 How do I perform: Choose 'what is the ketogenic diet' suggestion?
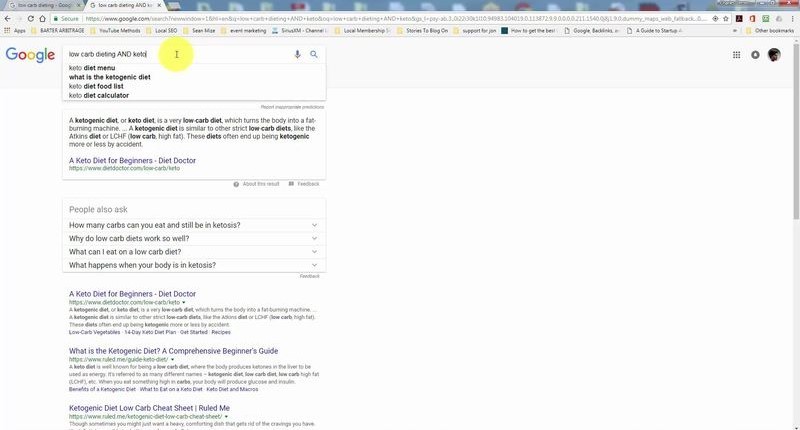(x=110, y=77)
